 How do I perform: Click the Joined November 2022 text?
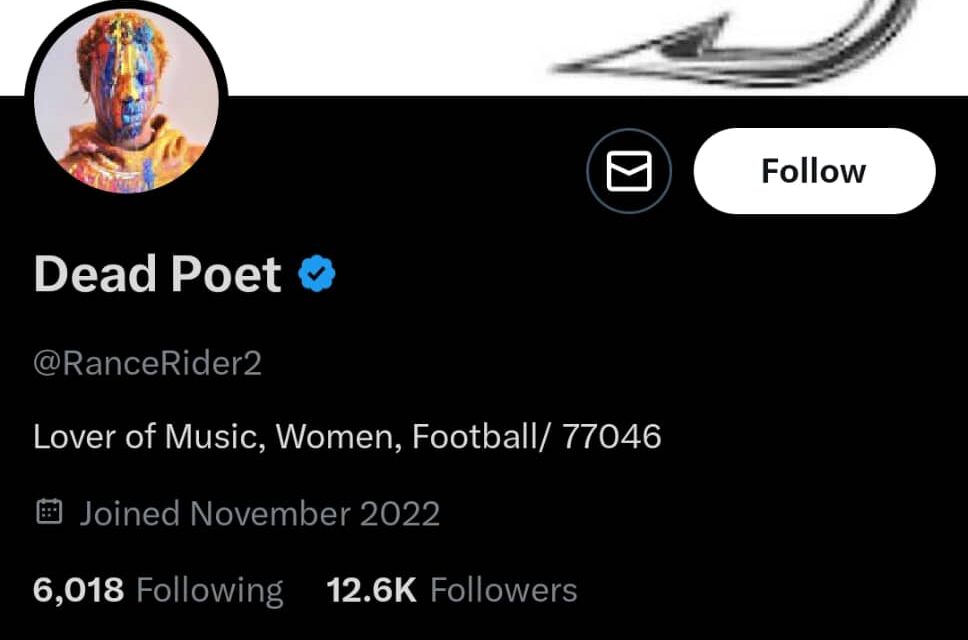tap(260, 514)
